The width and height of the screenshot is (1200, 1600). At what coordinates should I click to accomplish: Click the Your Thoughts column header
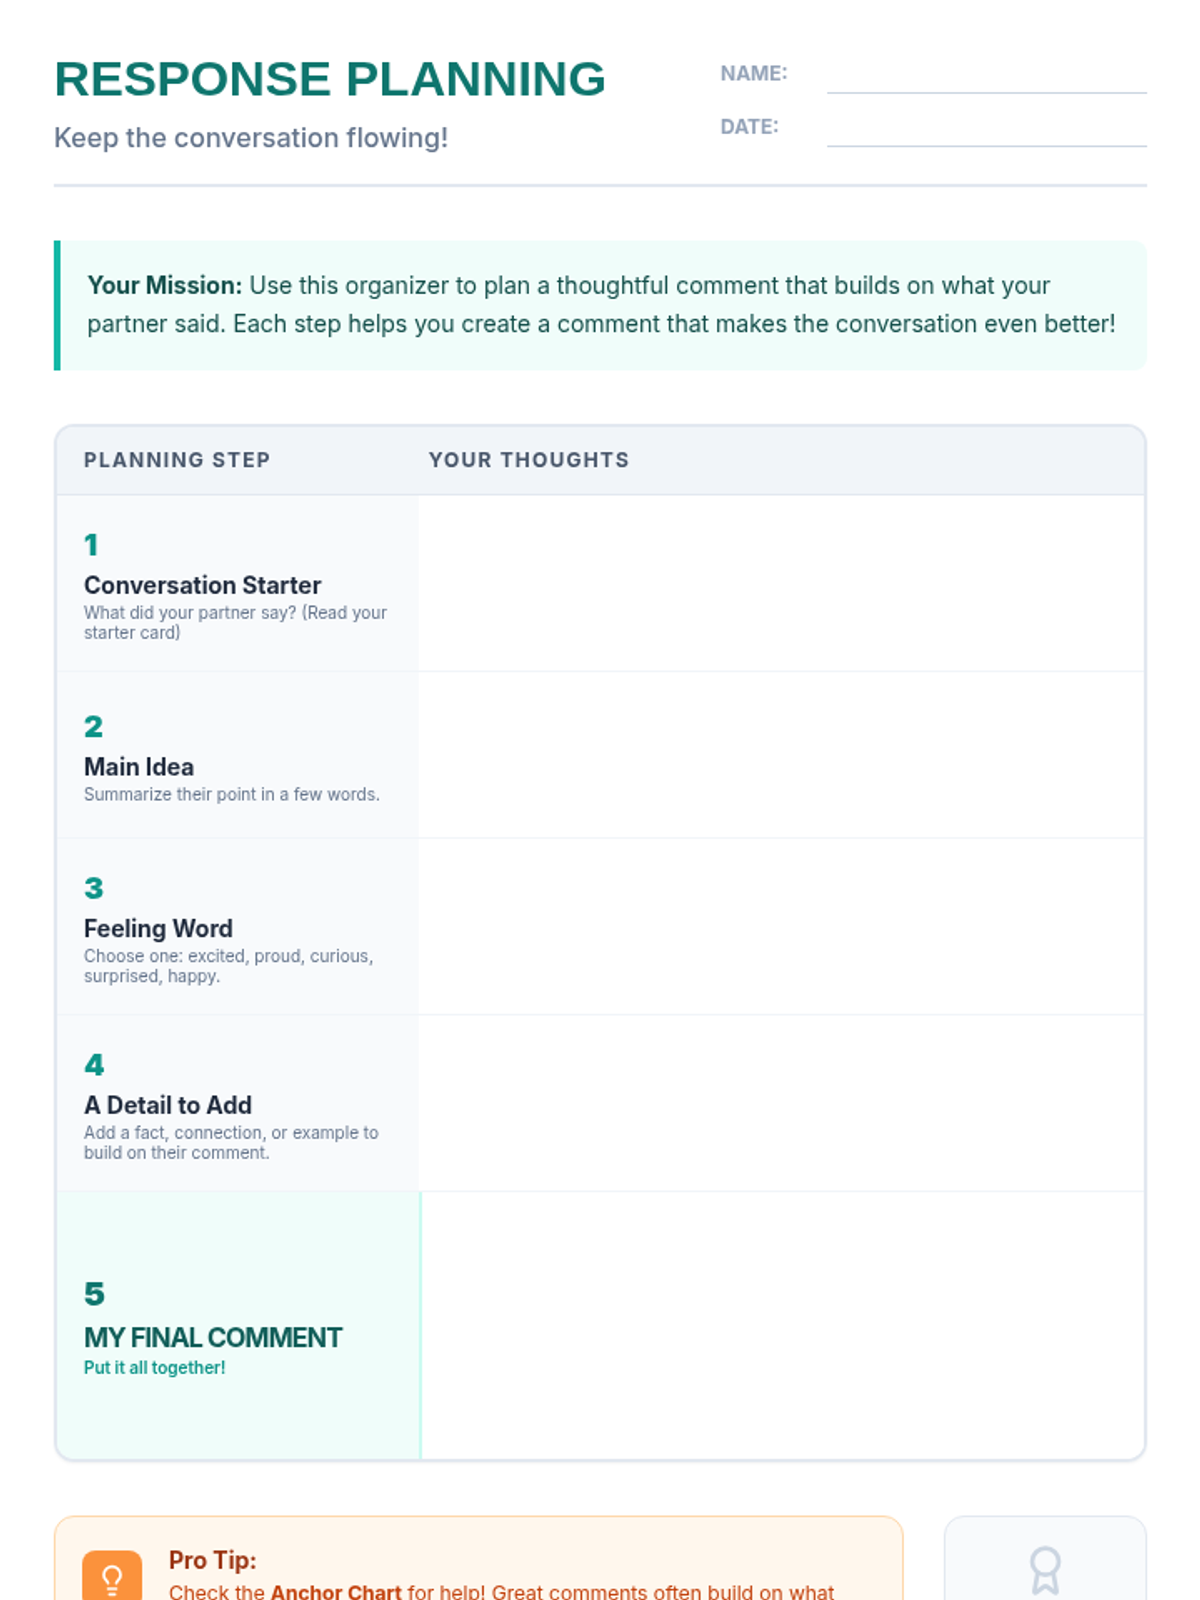(529, 460)
